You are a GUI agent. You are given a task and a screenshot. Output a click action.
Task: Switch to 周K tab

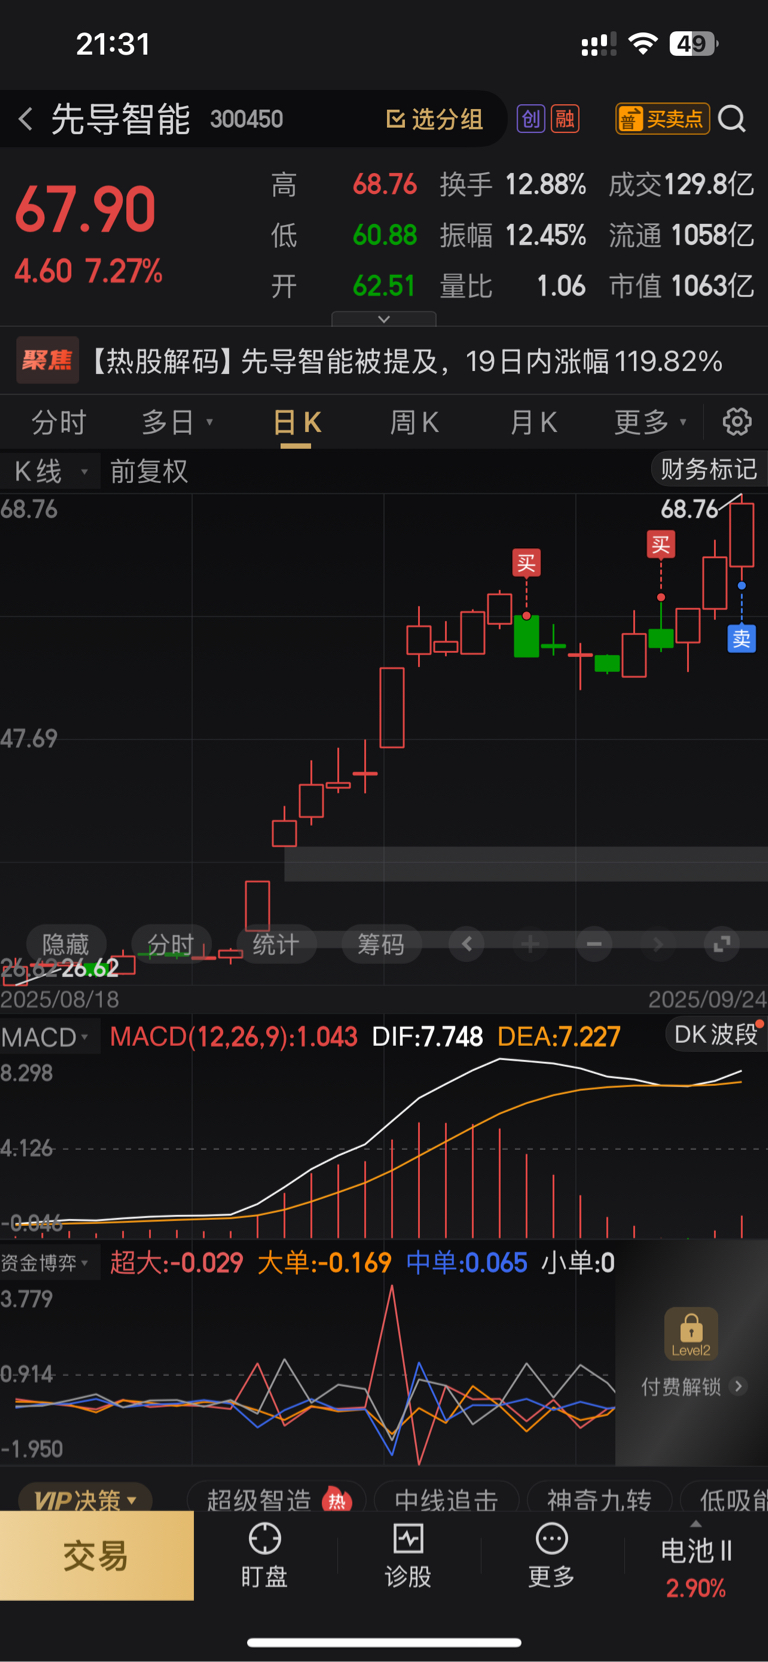pos(414,422)
